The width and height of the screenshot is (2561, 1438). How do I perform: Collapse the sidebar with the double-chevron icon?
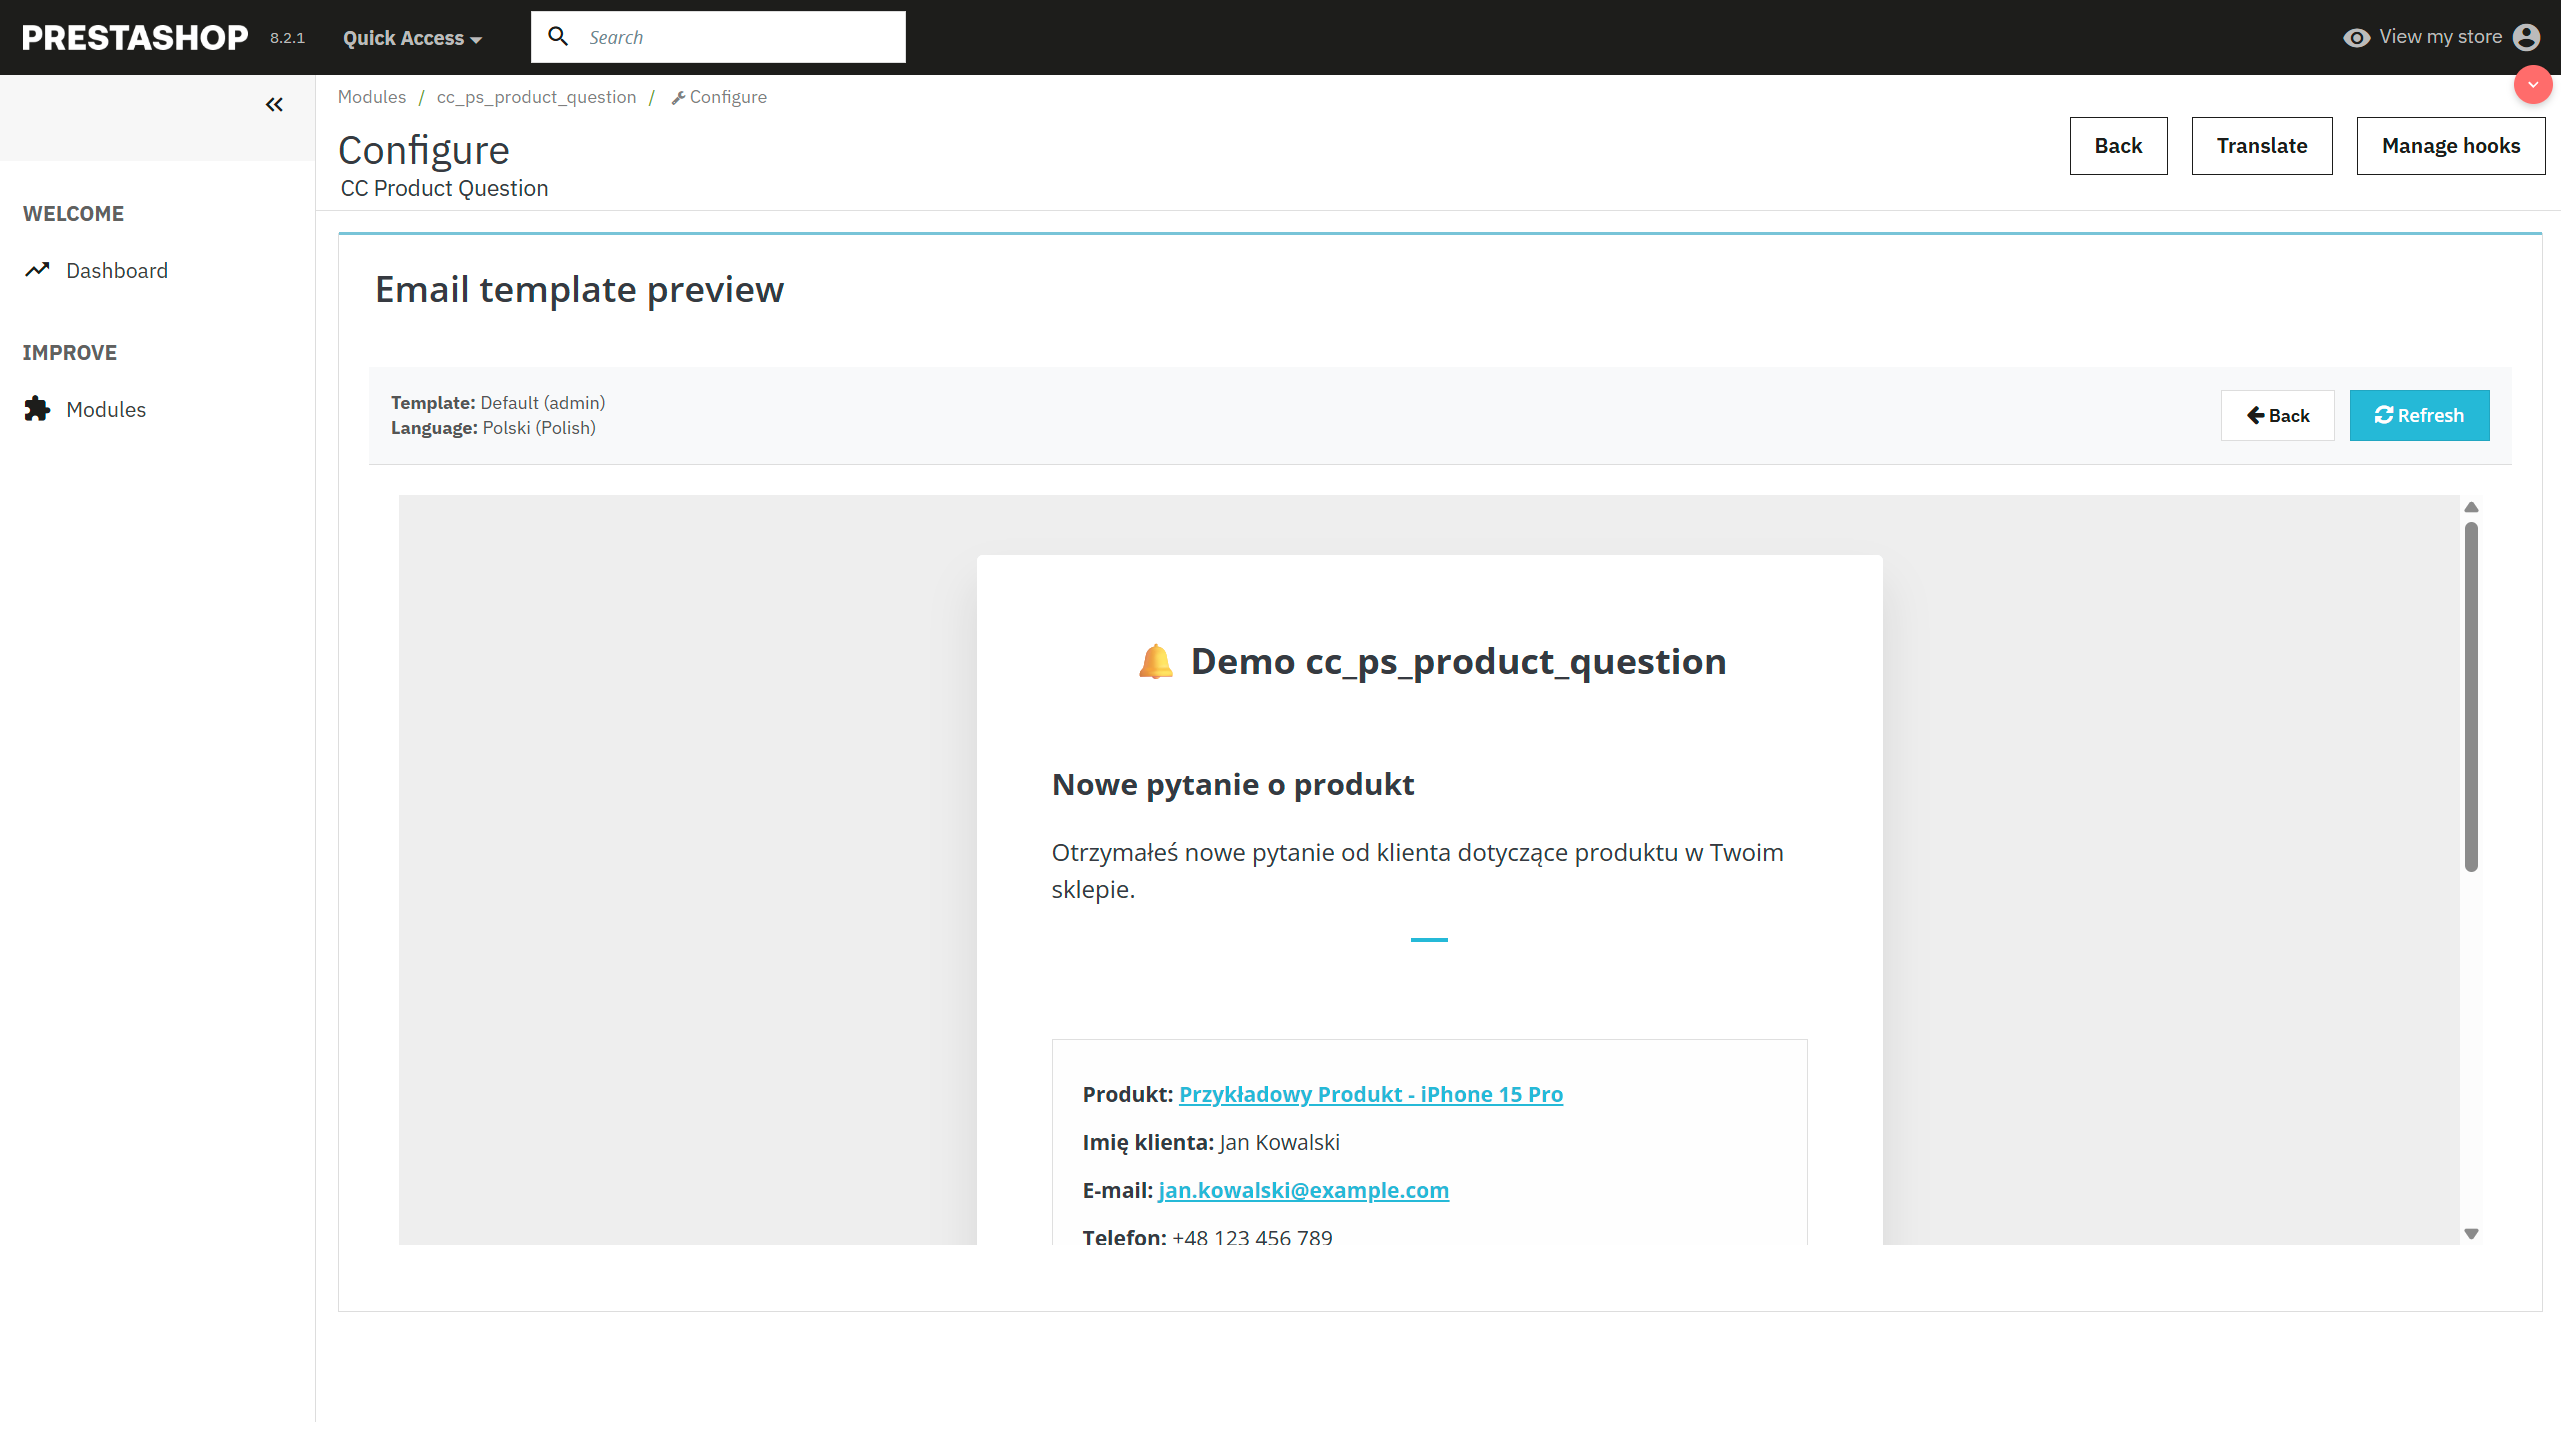(x=274, y=104)
